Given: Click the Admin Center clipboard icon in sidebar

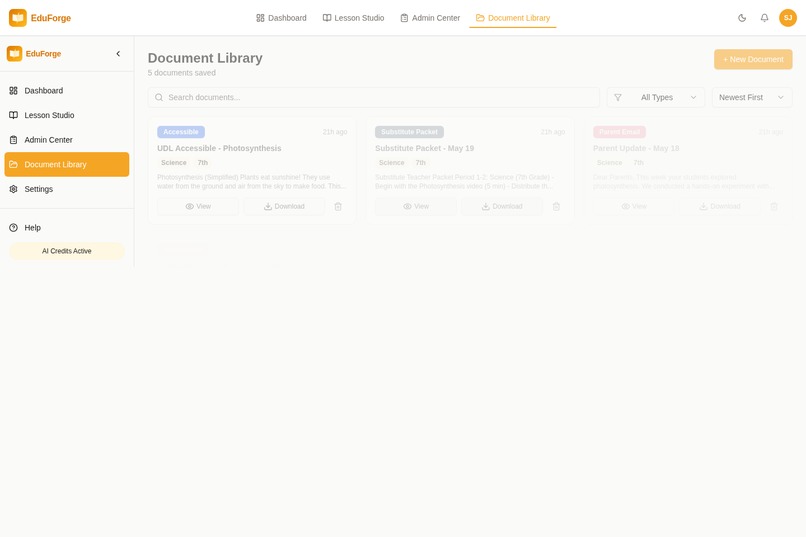Looking at the screenshot, I should (13, 140).
